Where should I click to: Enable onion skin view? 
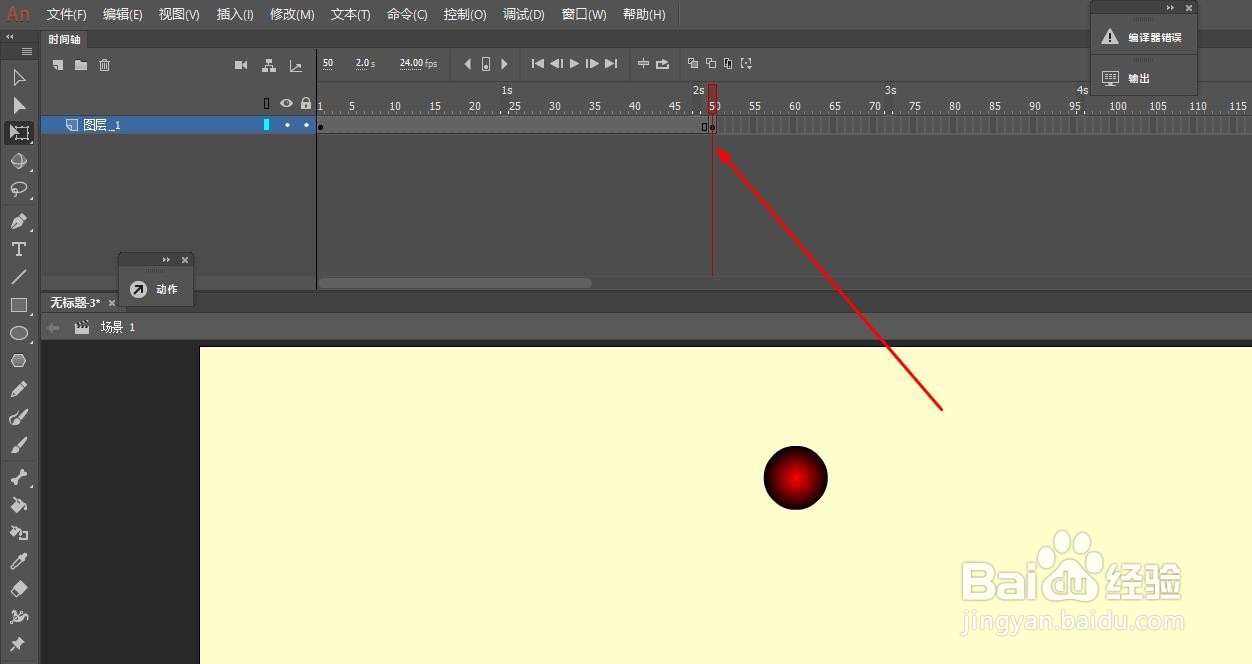pyautogui.click(x=693, y=63)
